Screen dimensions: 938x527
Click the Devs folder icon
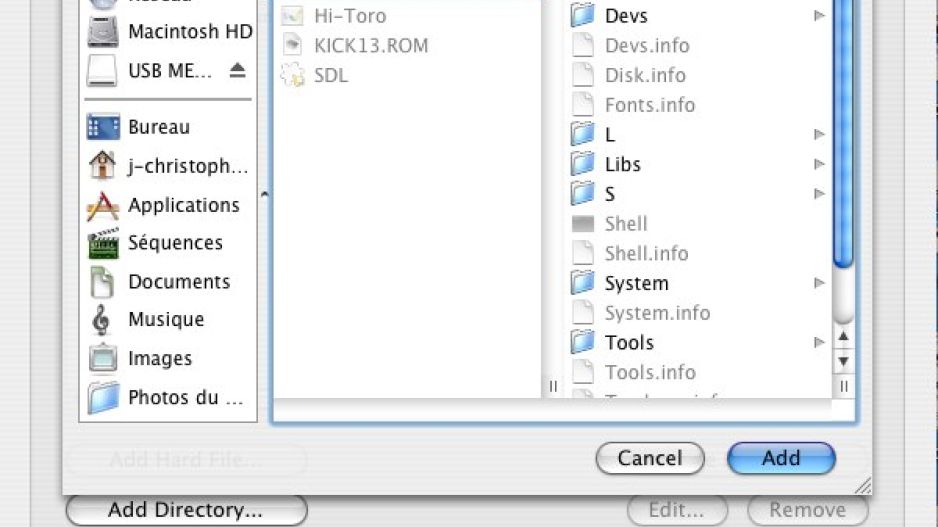coord(582,15)
